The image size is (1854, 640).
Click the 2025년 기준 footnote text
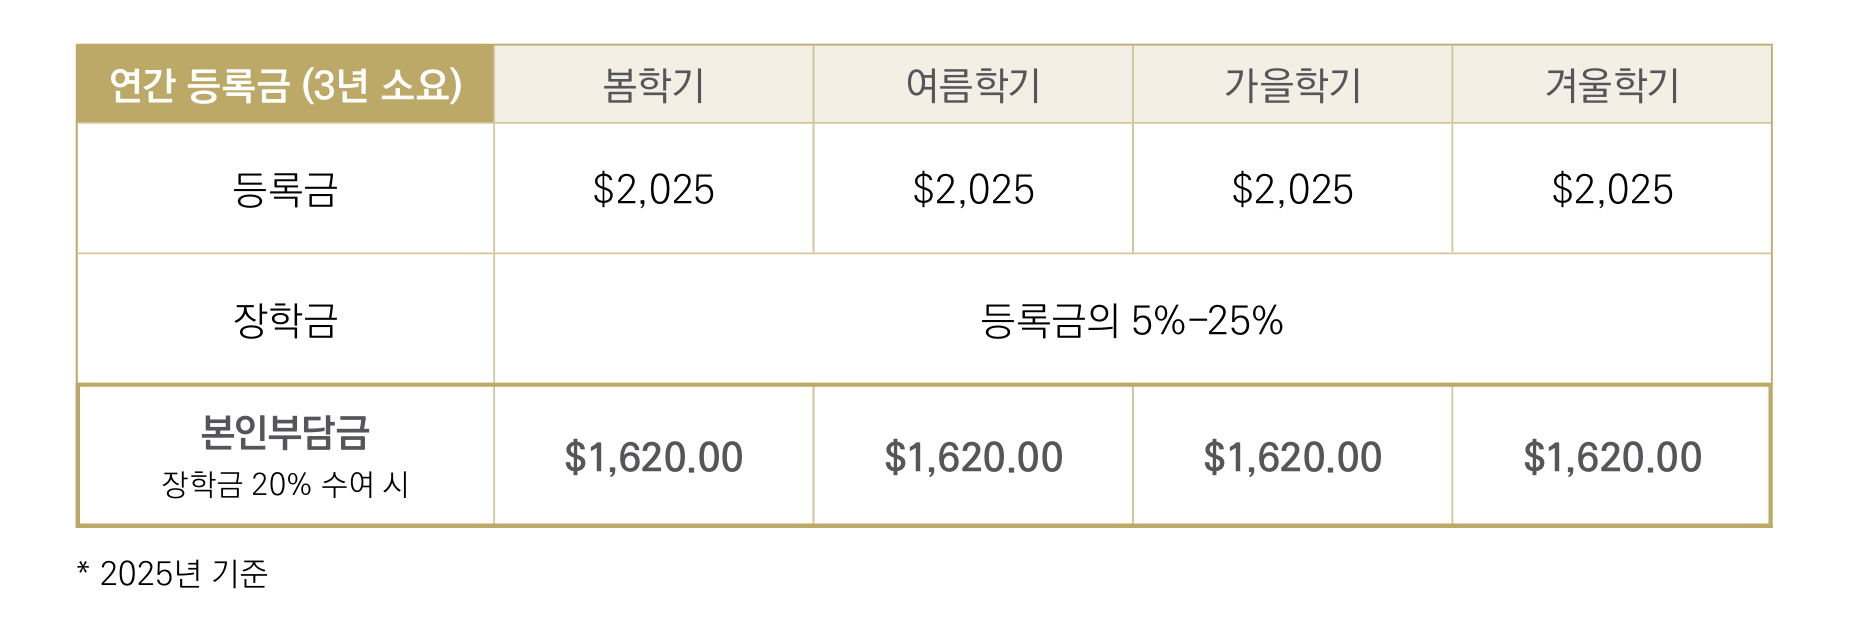coord(183,574)
